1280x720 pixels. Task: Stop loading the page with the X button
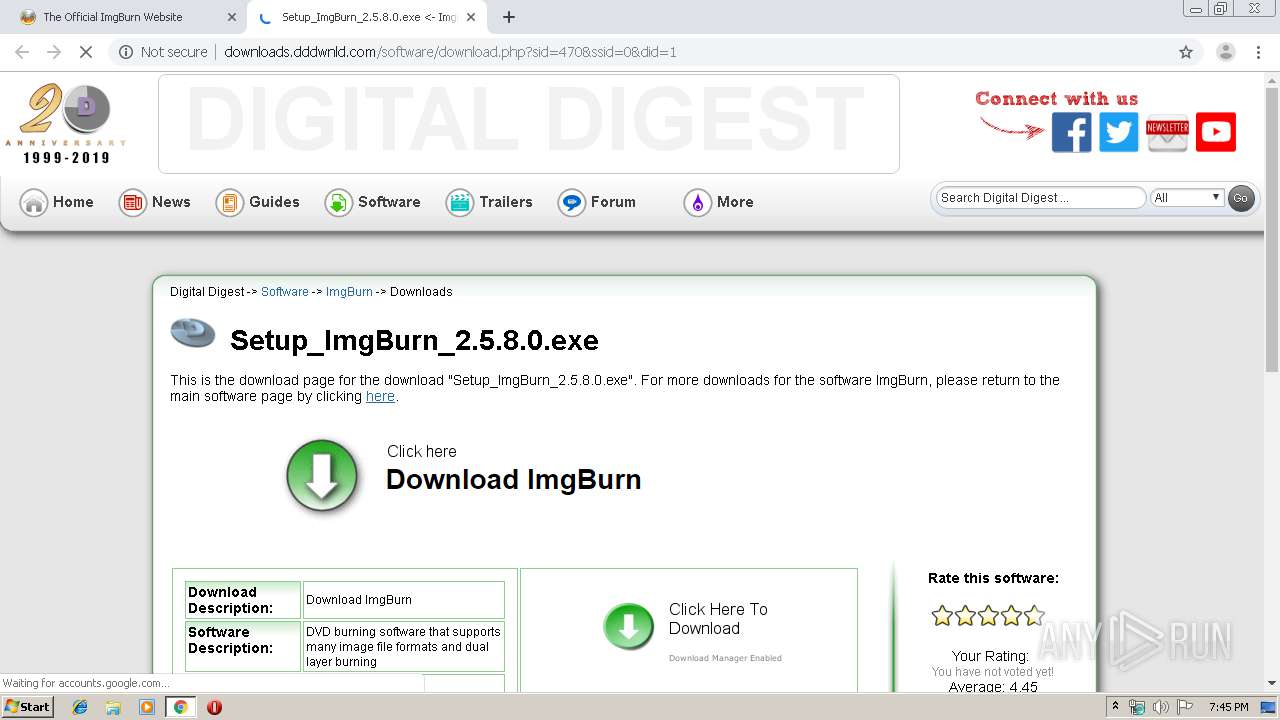tap(86, 52)
